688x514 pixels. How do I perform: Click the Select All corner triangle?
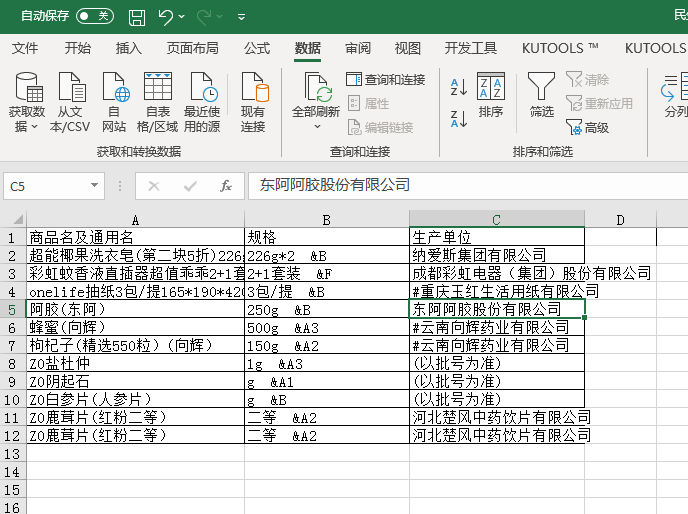pyautogui.click(x=18, y=219)
